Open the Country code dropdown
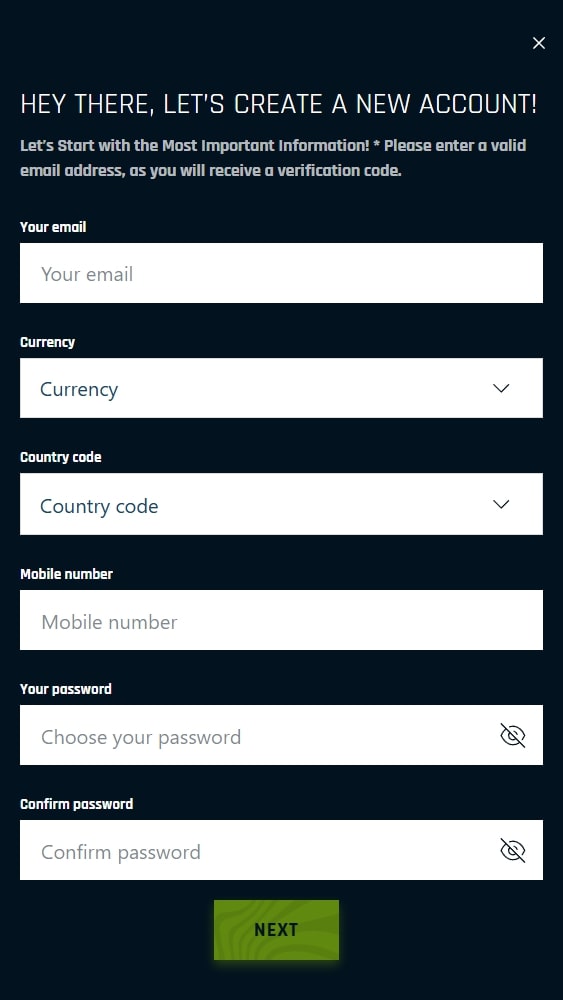The image size is (563, 1000). pyautogui.click(x=281, y=504)
